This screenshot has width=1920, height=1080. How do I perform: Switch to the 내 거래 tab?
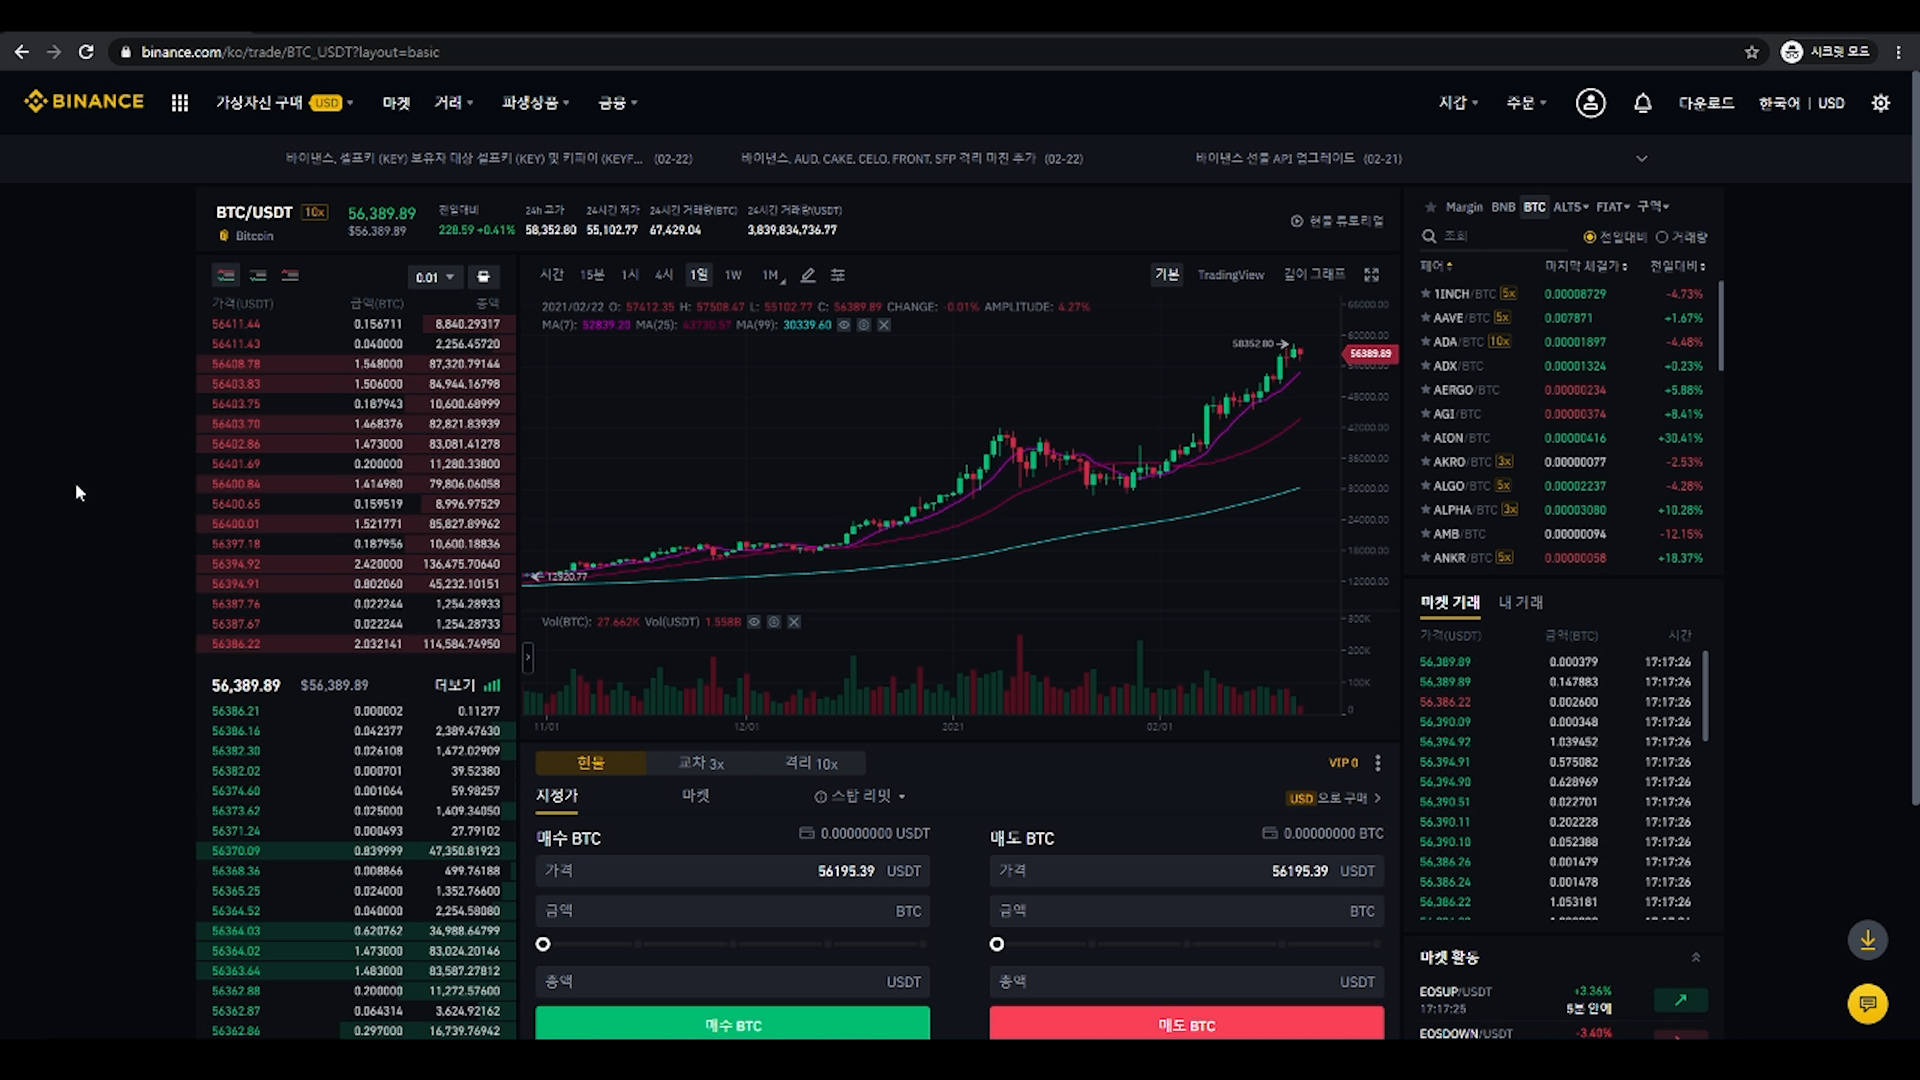click(1520, 602)
